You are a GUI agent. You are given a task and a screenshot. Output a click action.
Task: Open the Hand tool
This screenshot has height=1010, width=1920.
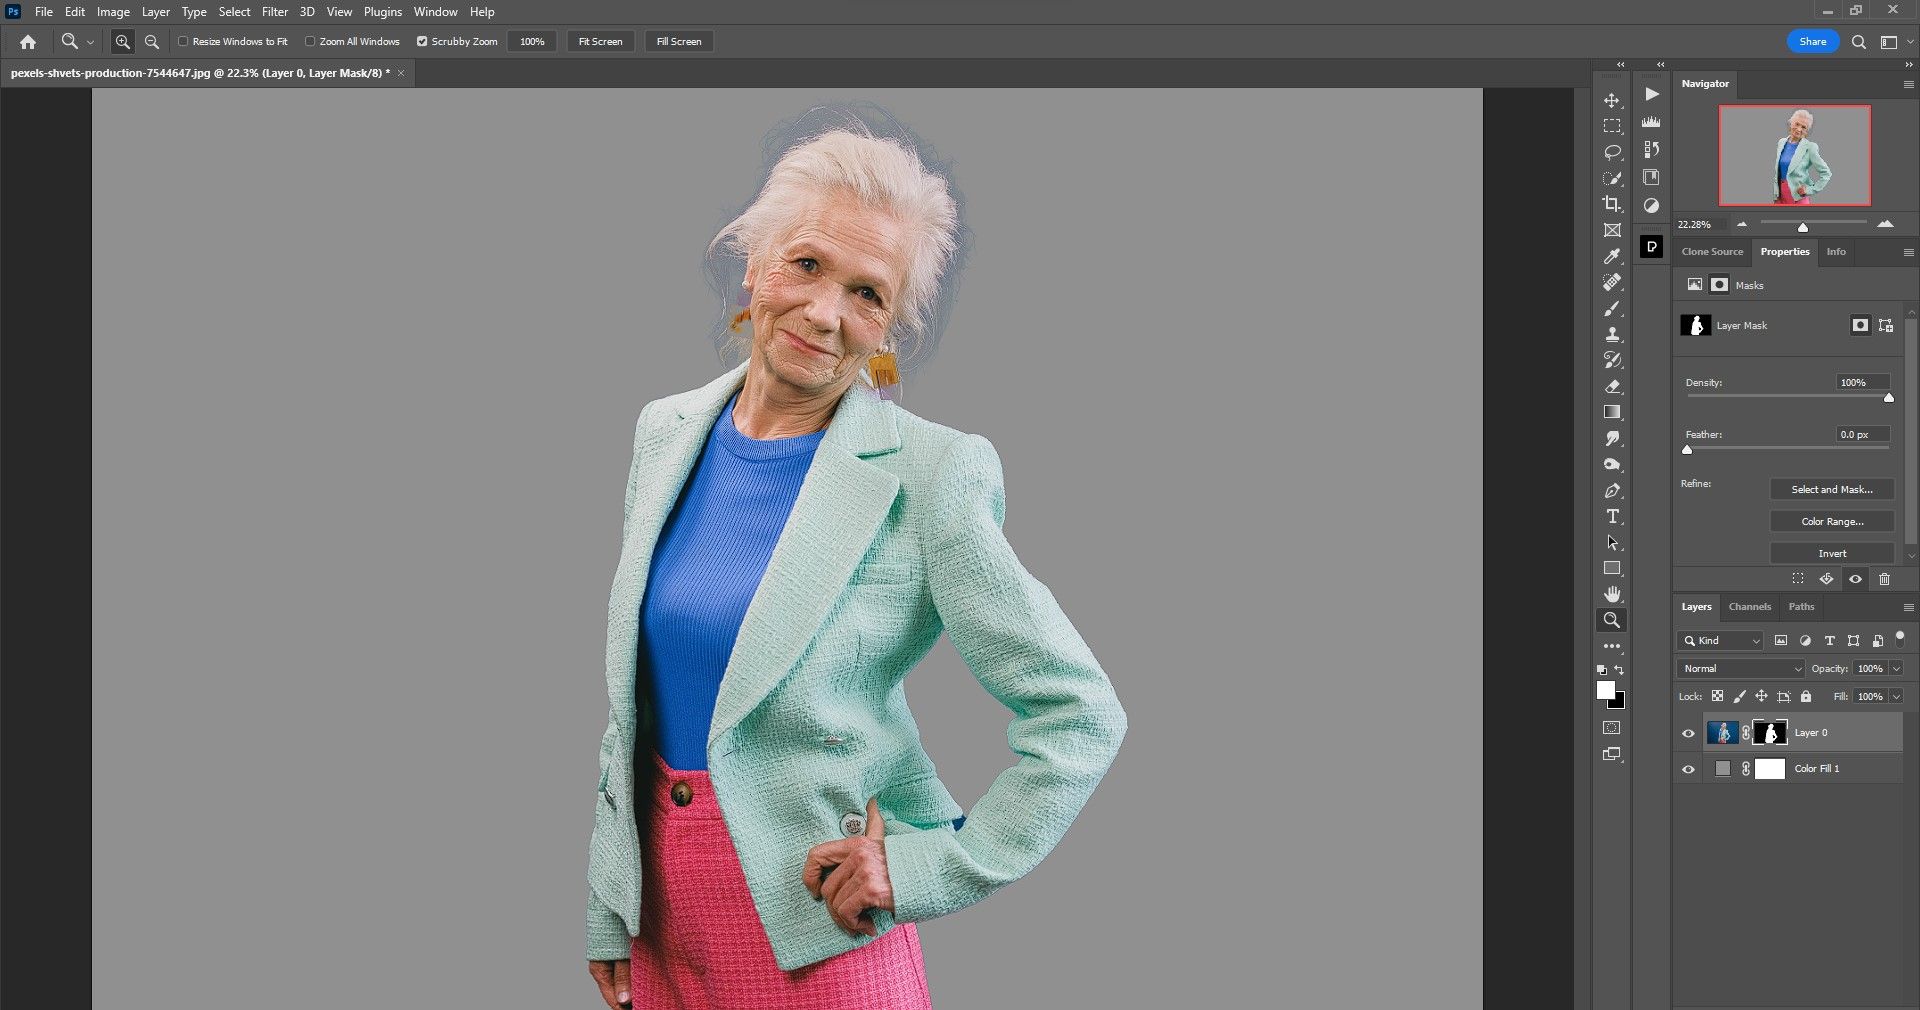pyautogui.click(x=1612, y=593)
